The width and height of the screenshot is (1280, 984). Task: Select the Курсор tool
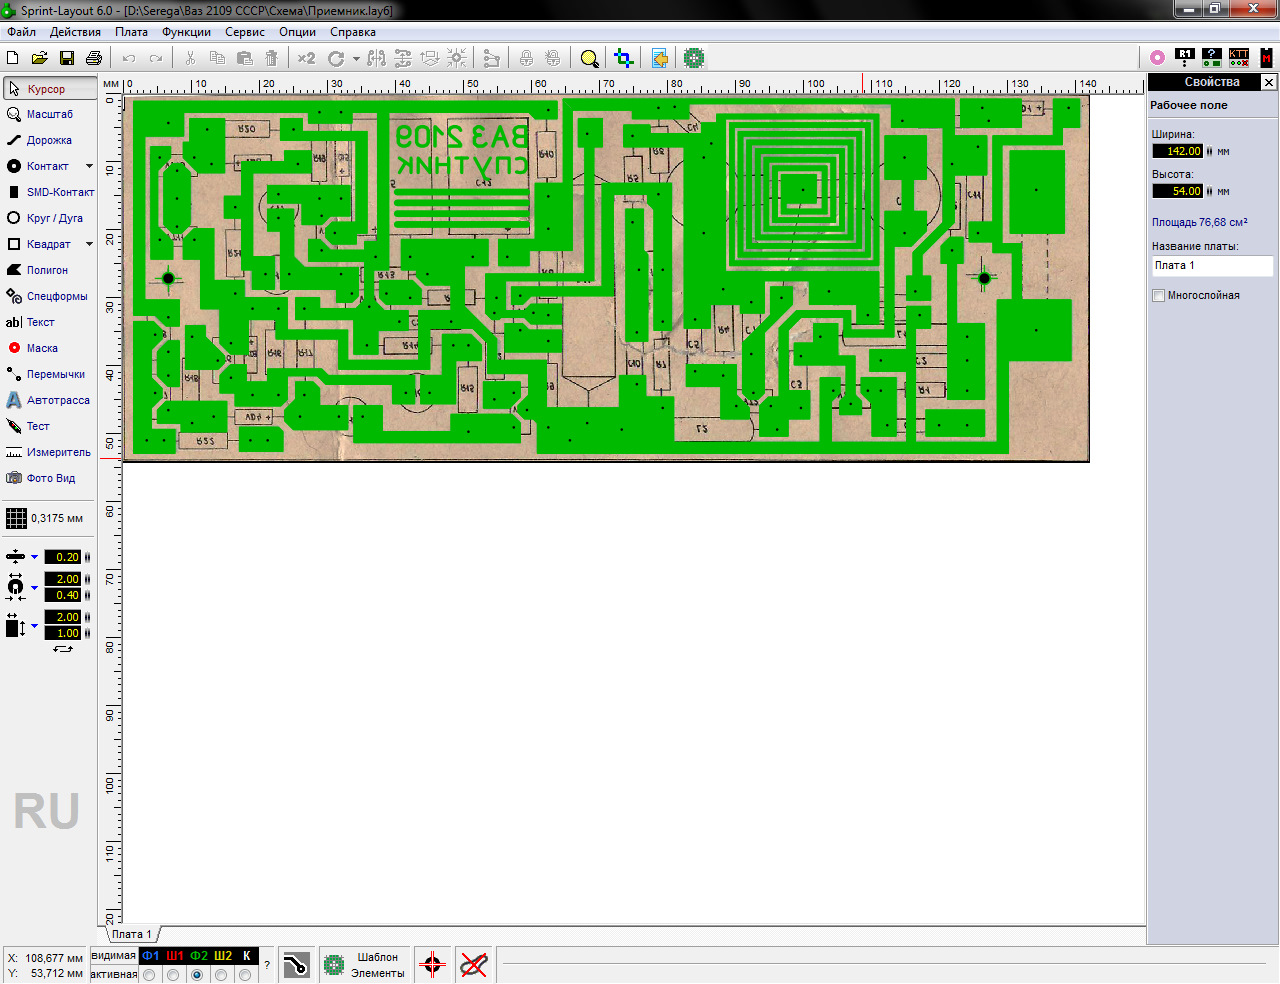pyautogui.click(x=50, y=88)
